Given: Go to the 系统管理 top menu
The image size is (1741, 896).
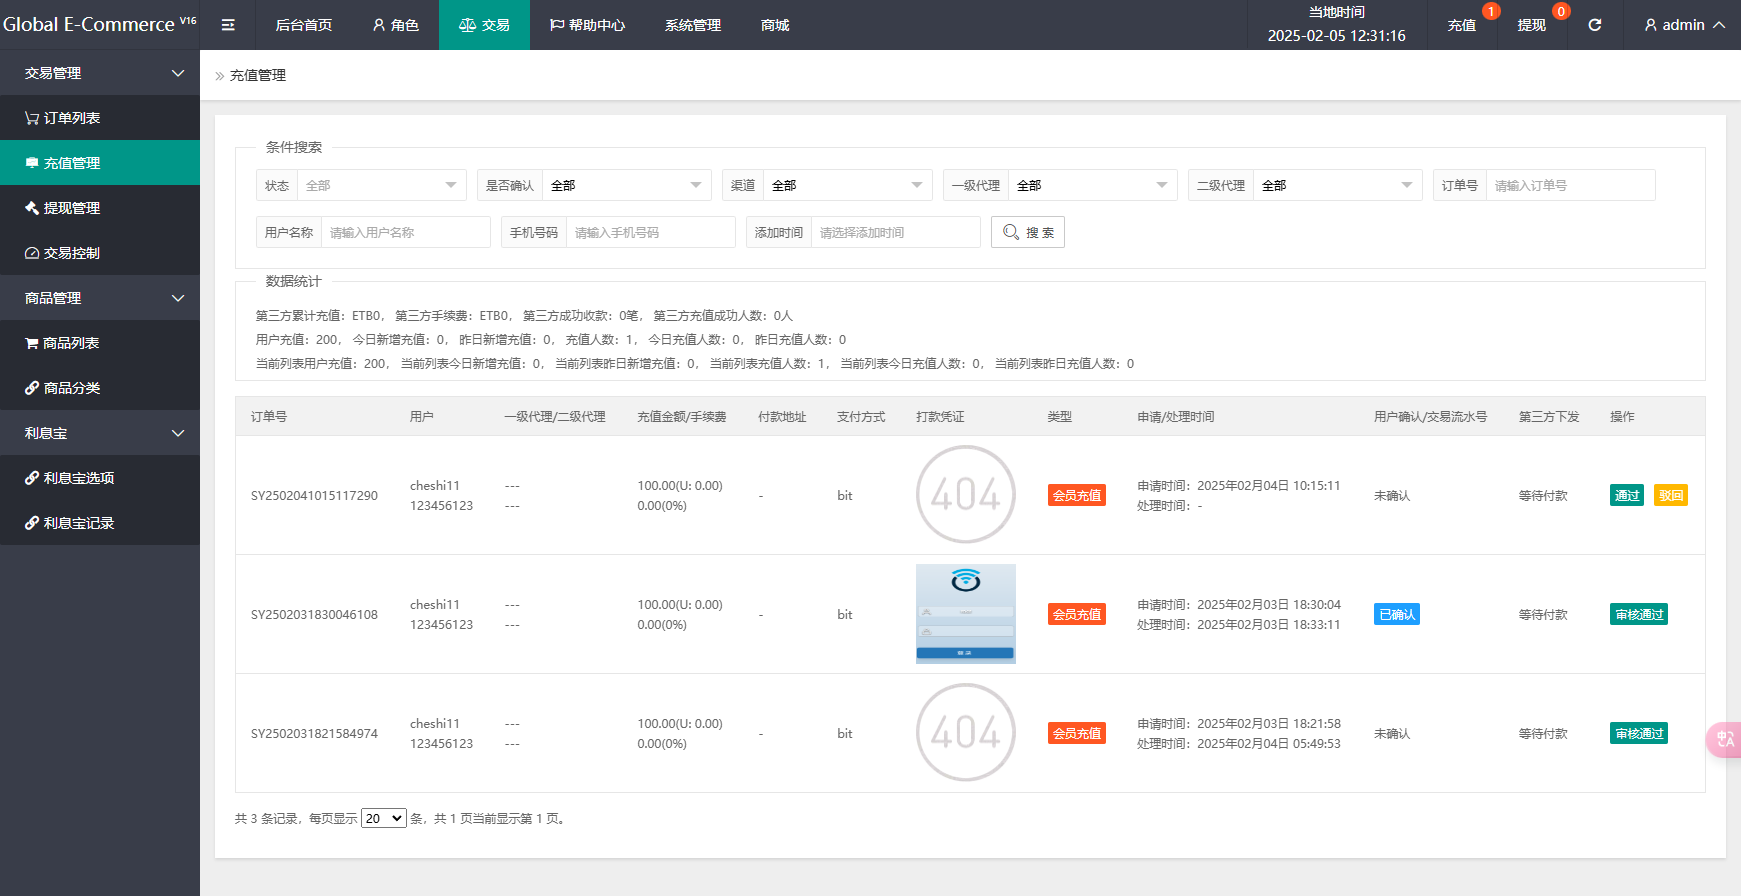Looking at the screenshot, I should [x=692, y=25].
